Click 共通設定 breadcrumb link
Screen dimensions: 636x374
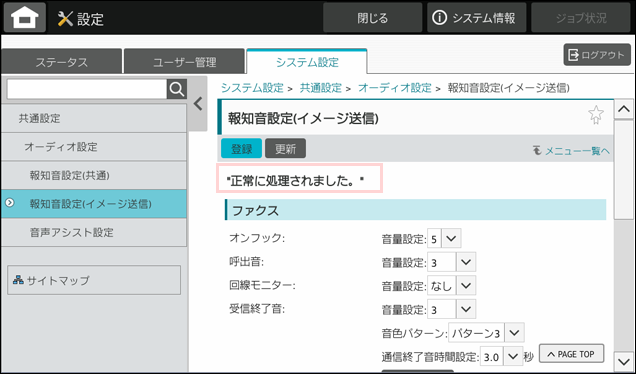tap(320, 88)
